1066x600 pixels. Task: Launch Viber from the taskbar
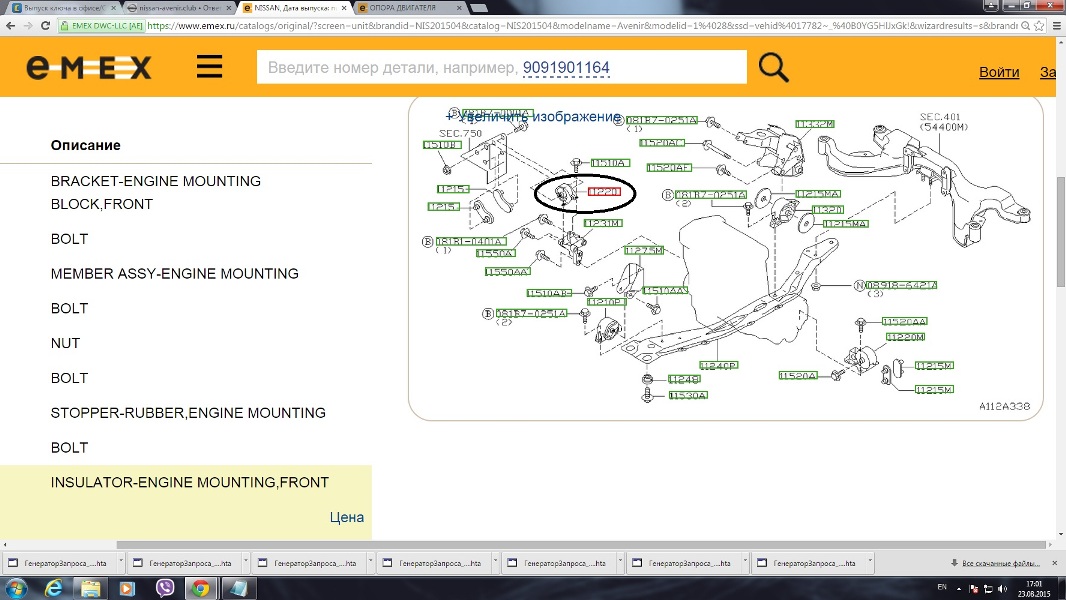tap(165, 588)
